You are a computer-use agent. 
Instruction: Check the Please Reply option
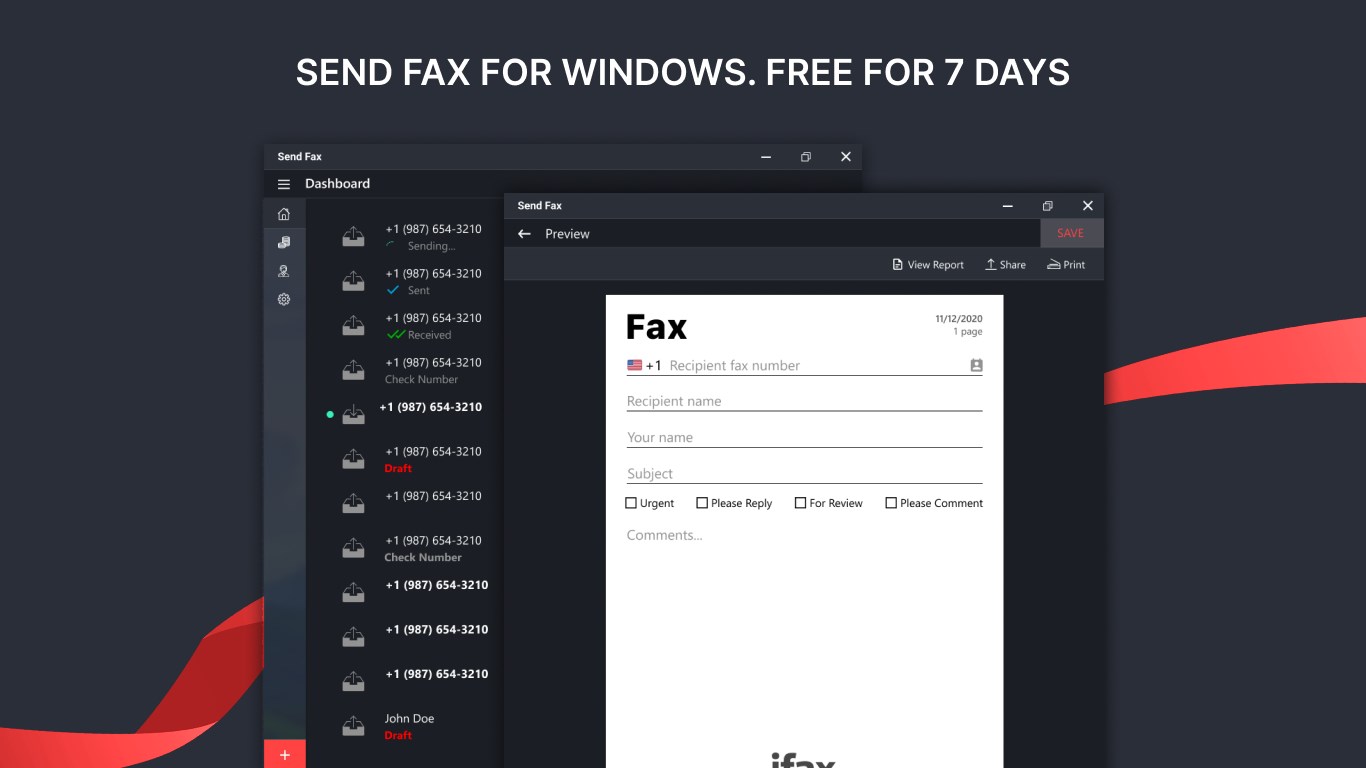click(x=702, y=503)
